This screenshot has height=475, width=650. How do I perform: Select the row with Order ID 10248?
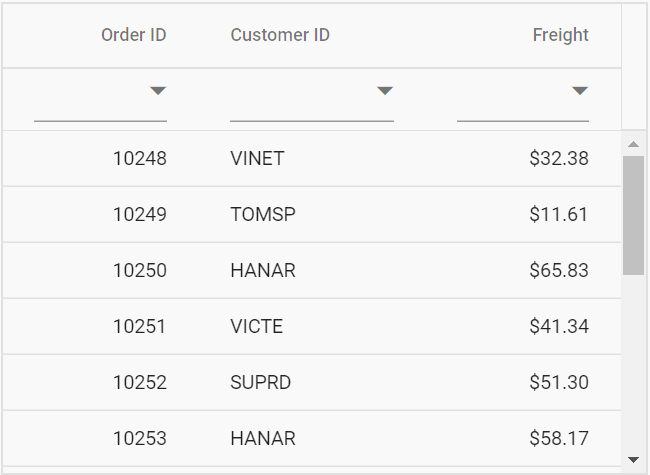pyautogui.click(x=139, y=158)
